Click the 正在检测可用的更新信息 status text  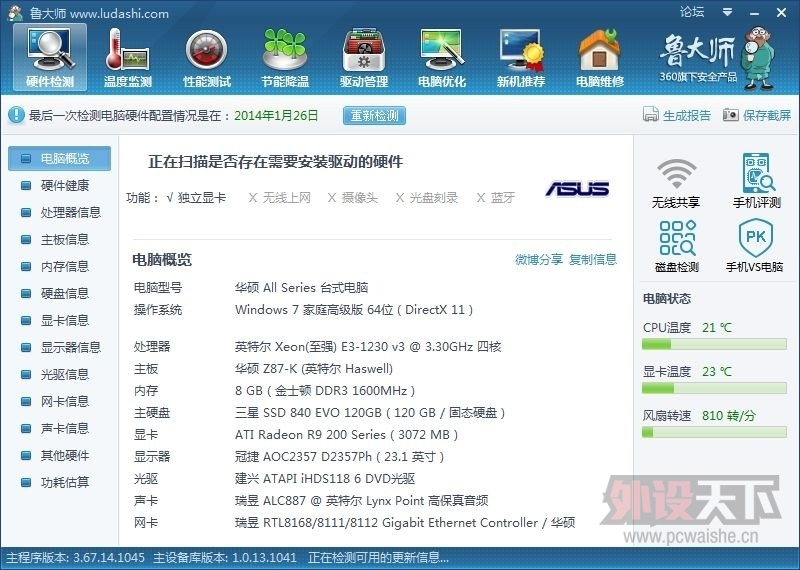click(x=379, y=557)
